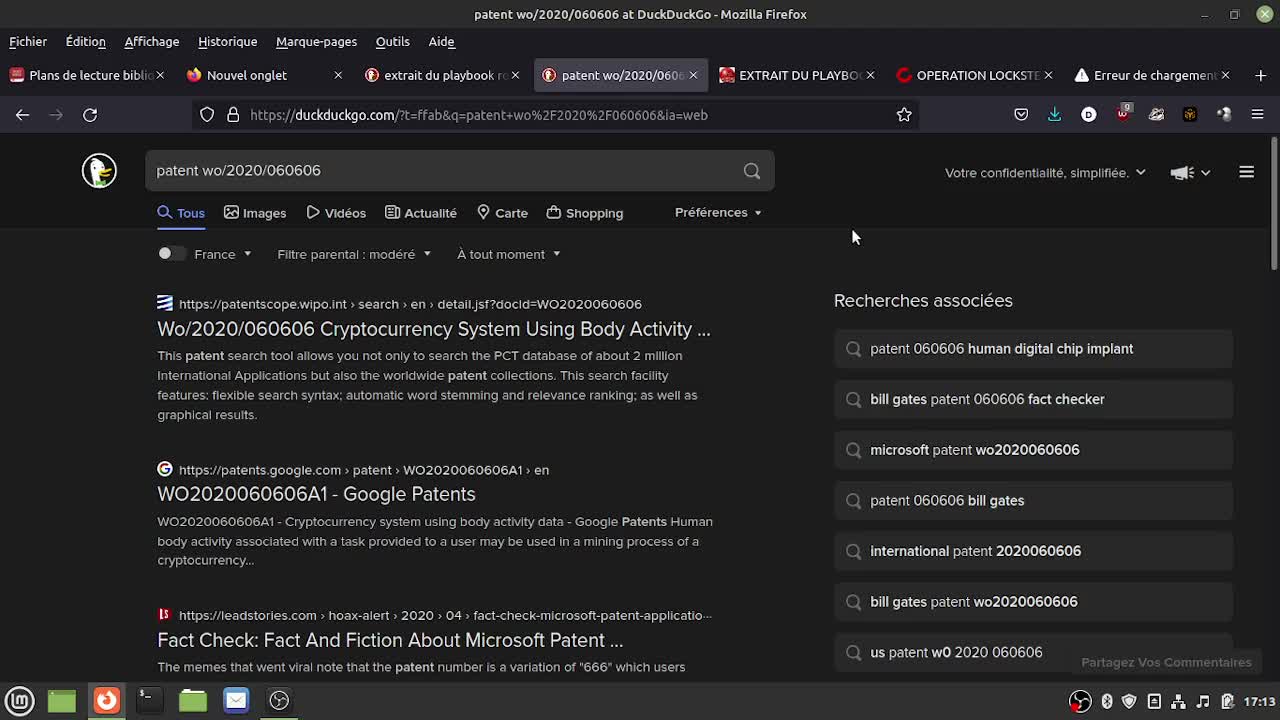Open the Firefox hamburger application menu

click(1257, 115)
